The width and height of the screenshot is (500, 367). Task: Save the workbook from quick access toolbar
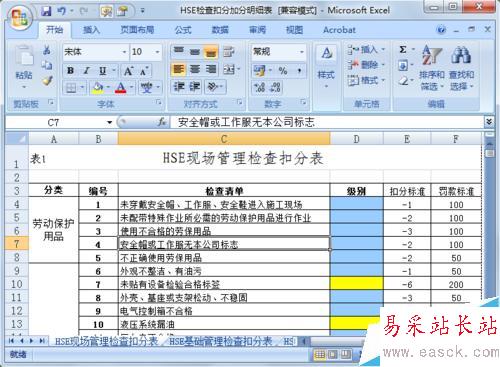pyautogui.click(x=46, y=11)
